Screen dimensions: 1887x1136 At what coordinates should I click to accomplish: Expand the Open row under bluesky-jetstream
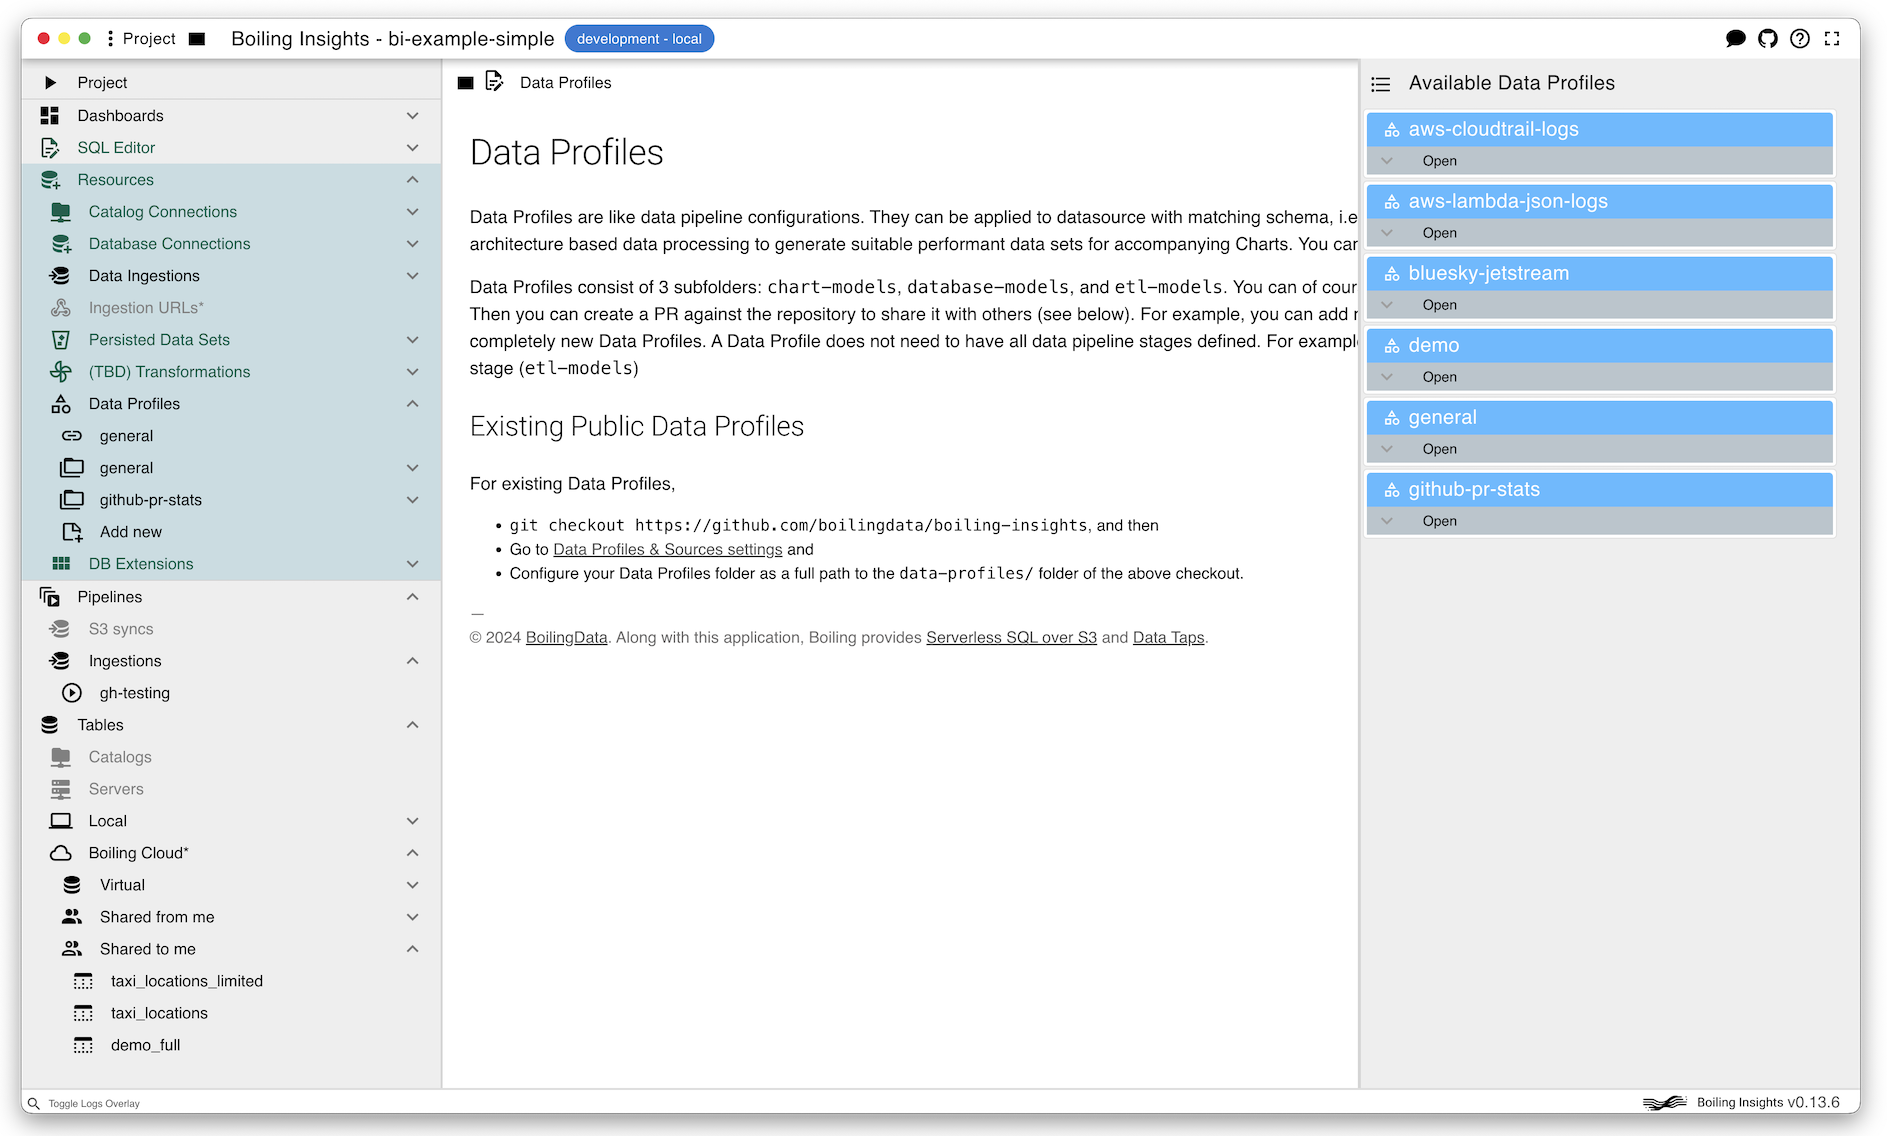pyautogui.click(x=1388, y=304)
